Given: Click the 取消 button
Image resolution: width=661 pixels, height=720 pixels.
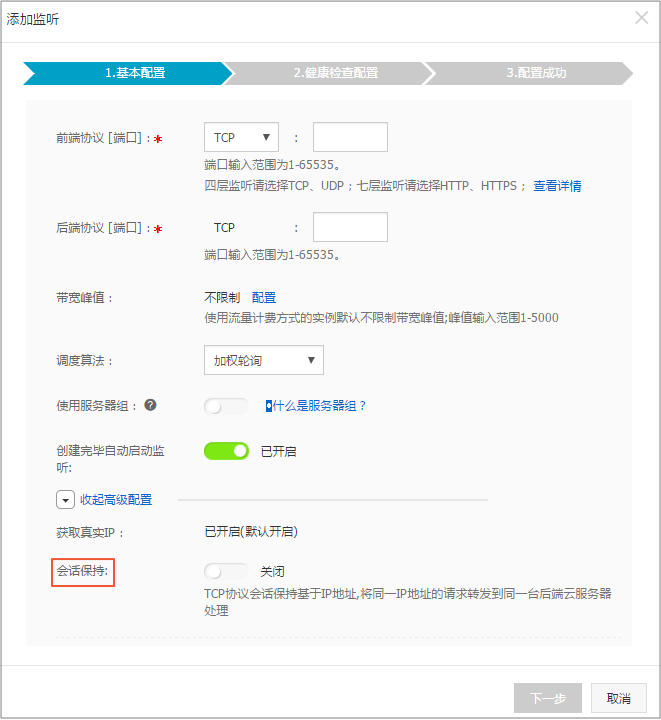Looking at the screenshot, I should (x=618, y=698).
